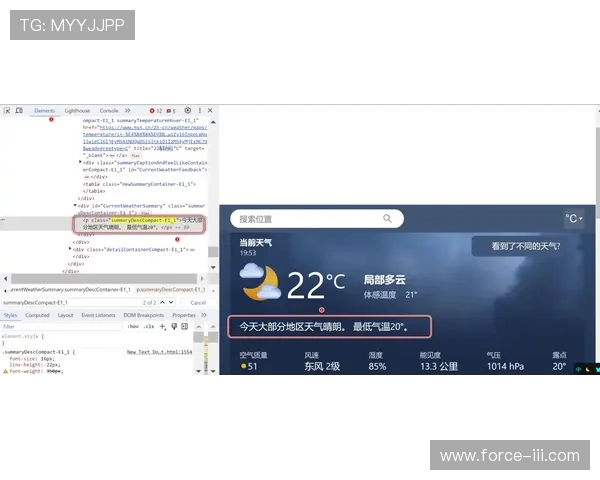Click the DOM search field with summaryDescCompact-E1_1
The image size is (600, 480).
71,302
